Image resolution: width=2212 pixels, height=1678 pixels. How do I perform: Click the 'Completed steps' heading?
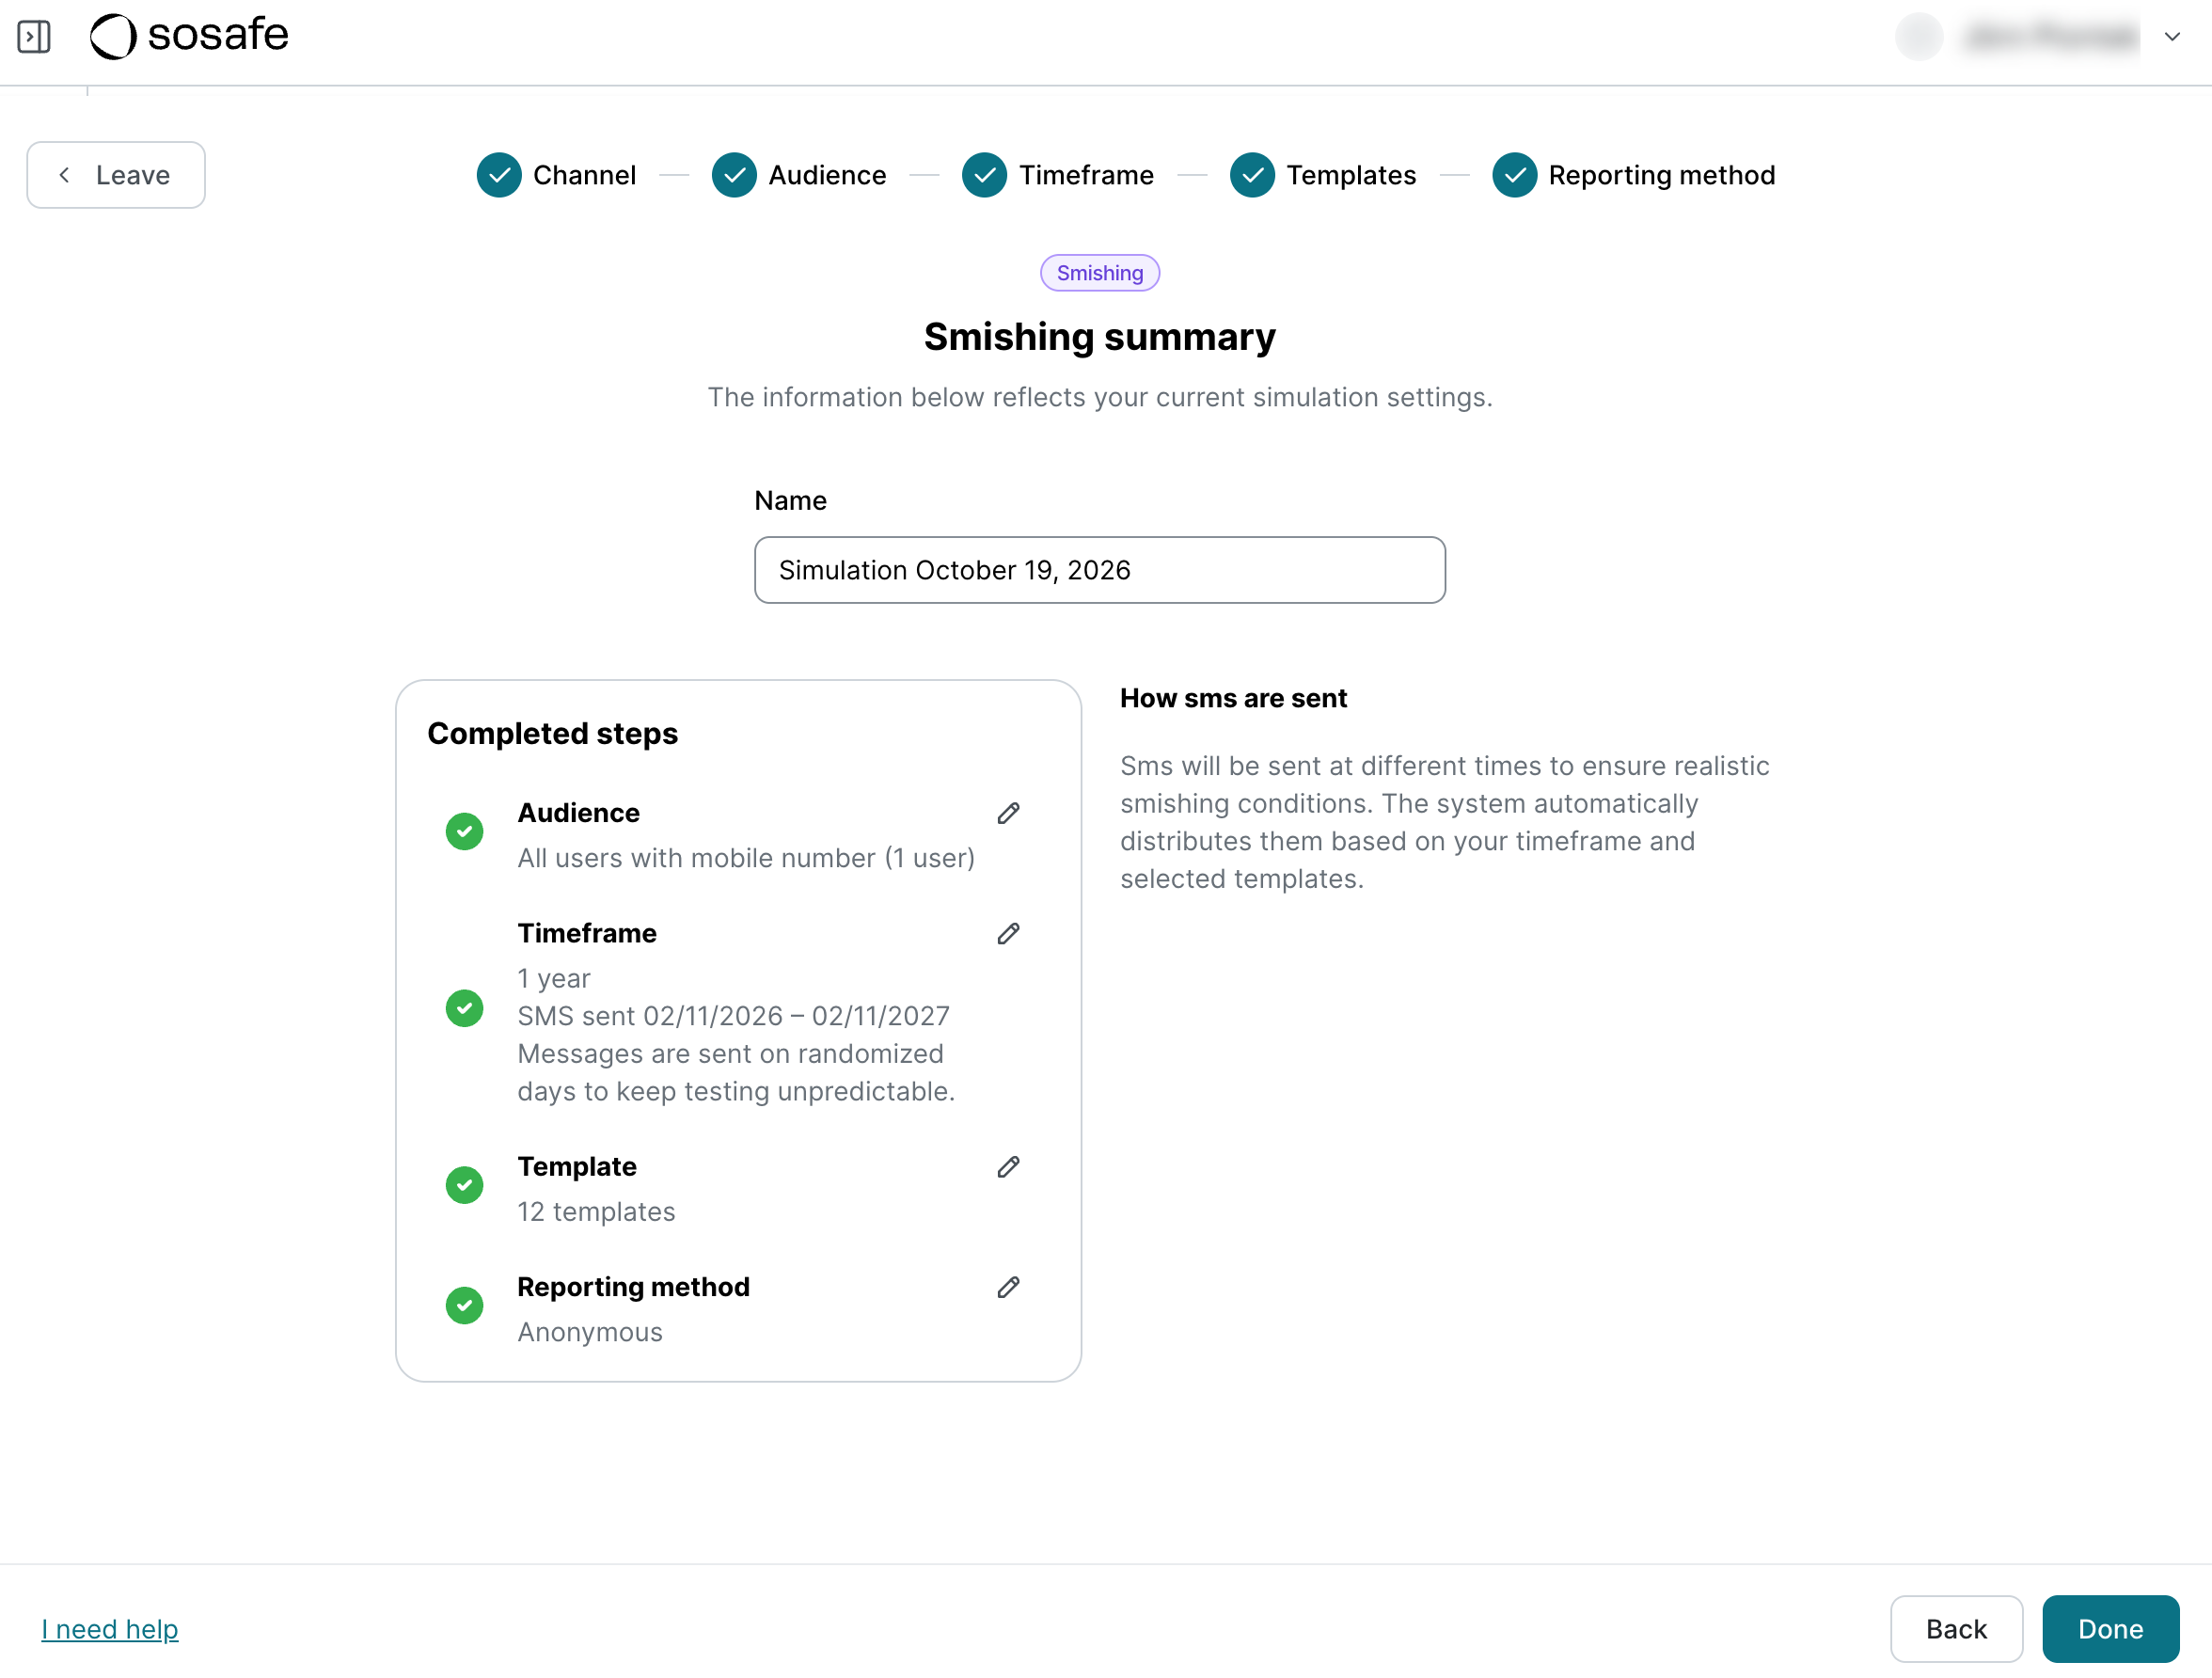coord(552,733)
